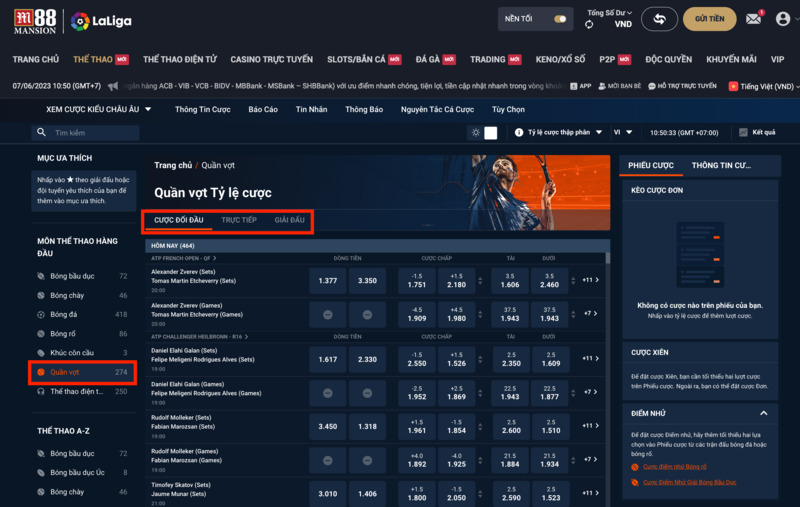Open Khuyến mãi menu
This screenshot has height=507, width=800.
pyautogui.click(x=731, y=59)
